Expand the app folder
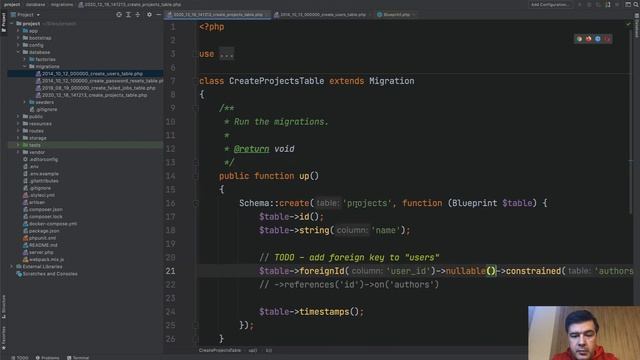This screenshot has width=640, height=360. [18, 31]
